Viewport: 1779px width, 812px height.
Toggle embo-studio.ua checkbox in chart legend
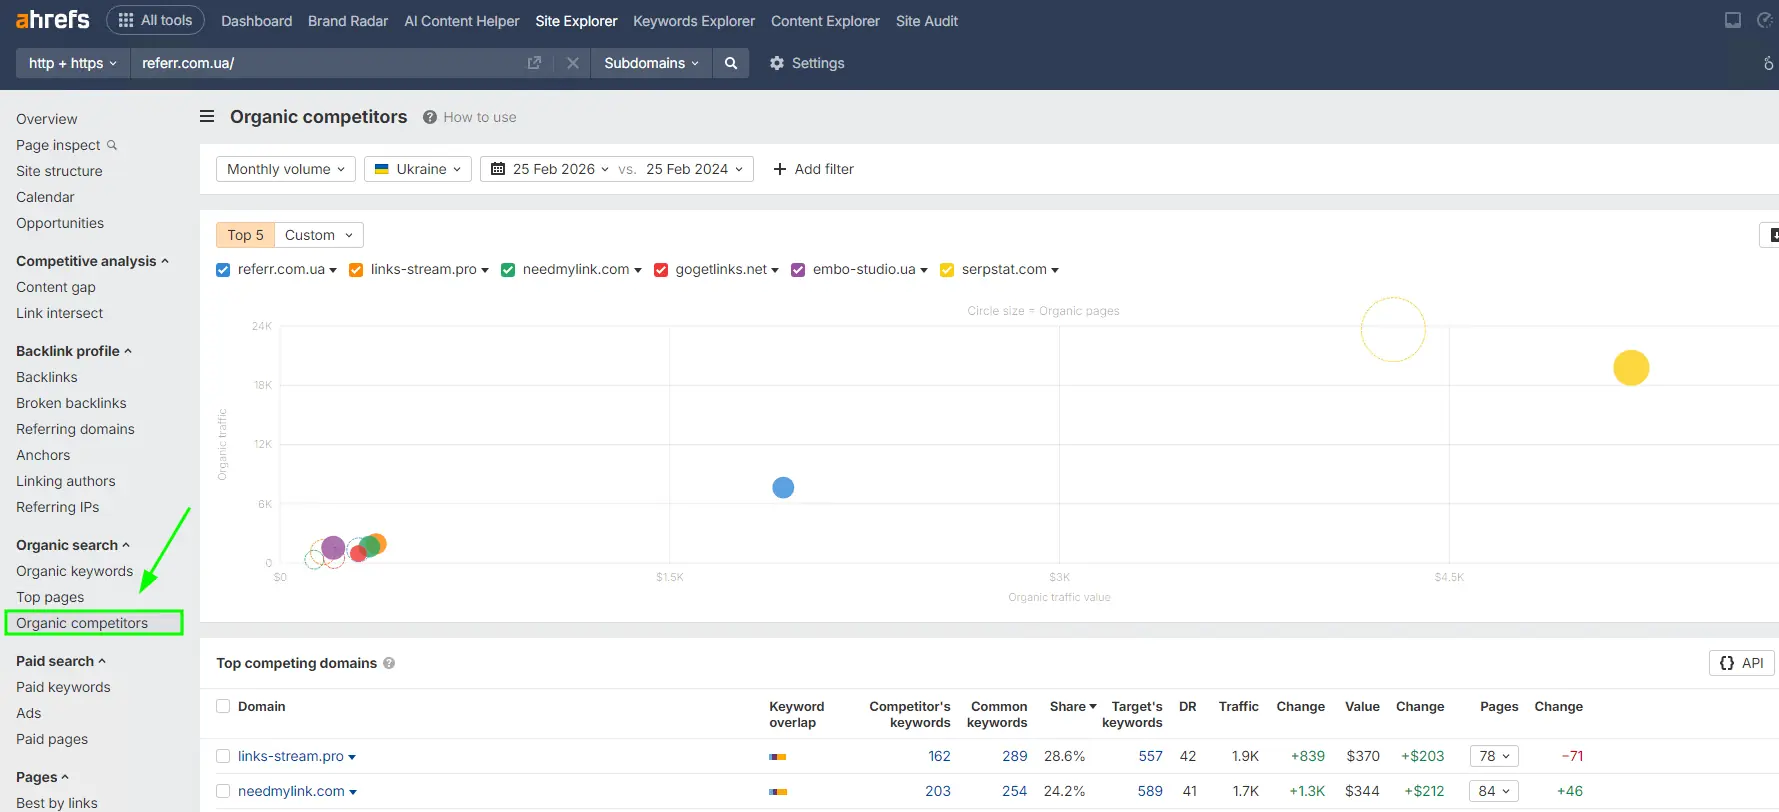coord(798,270)
